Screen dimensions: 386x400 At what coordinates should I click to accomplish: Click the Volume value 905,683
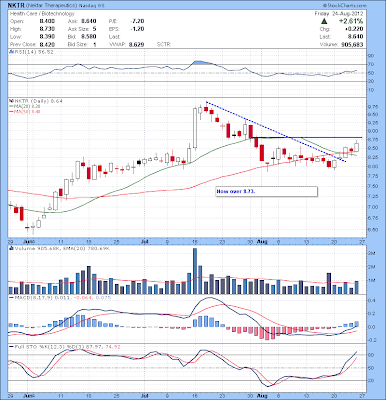click(x=352, y=44)
